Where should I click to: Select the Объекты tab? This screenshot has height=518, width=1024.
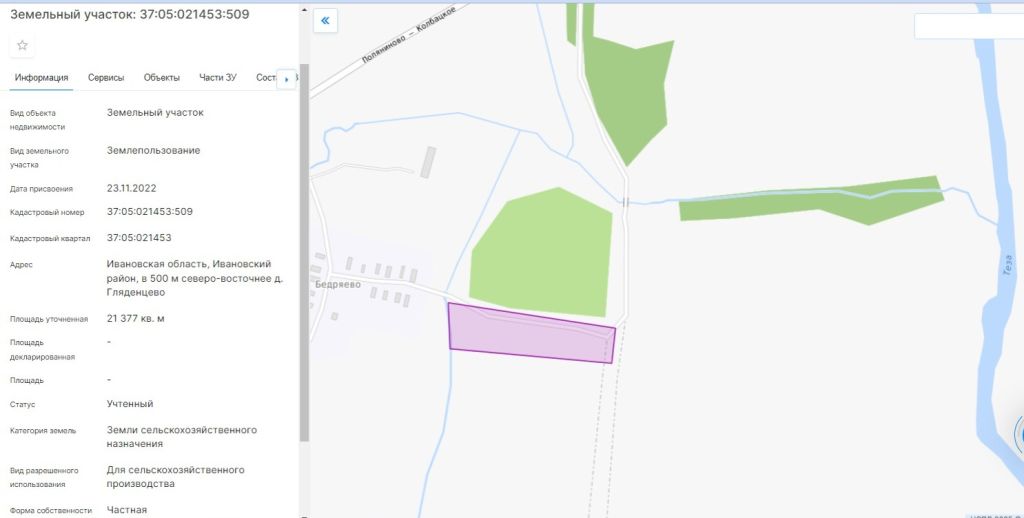point(161,78)
